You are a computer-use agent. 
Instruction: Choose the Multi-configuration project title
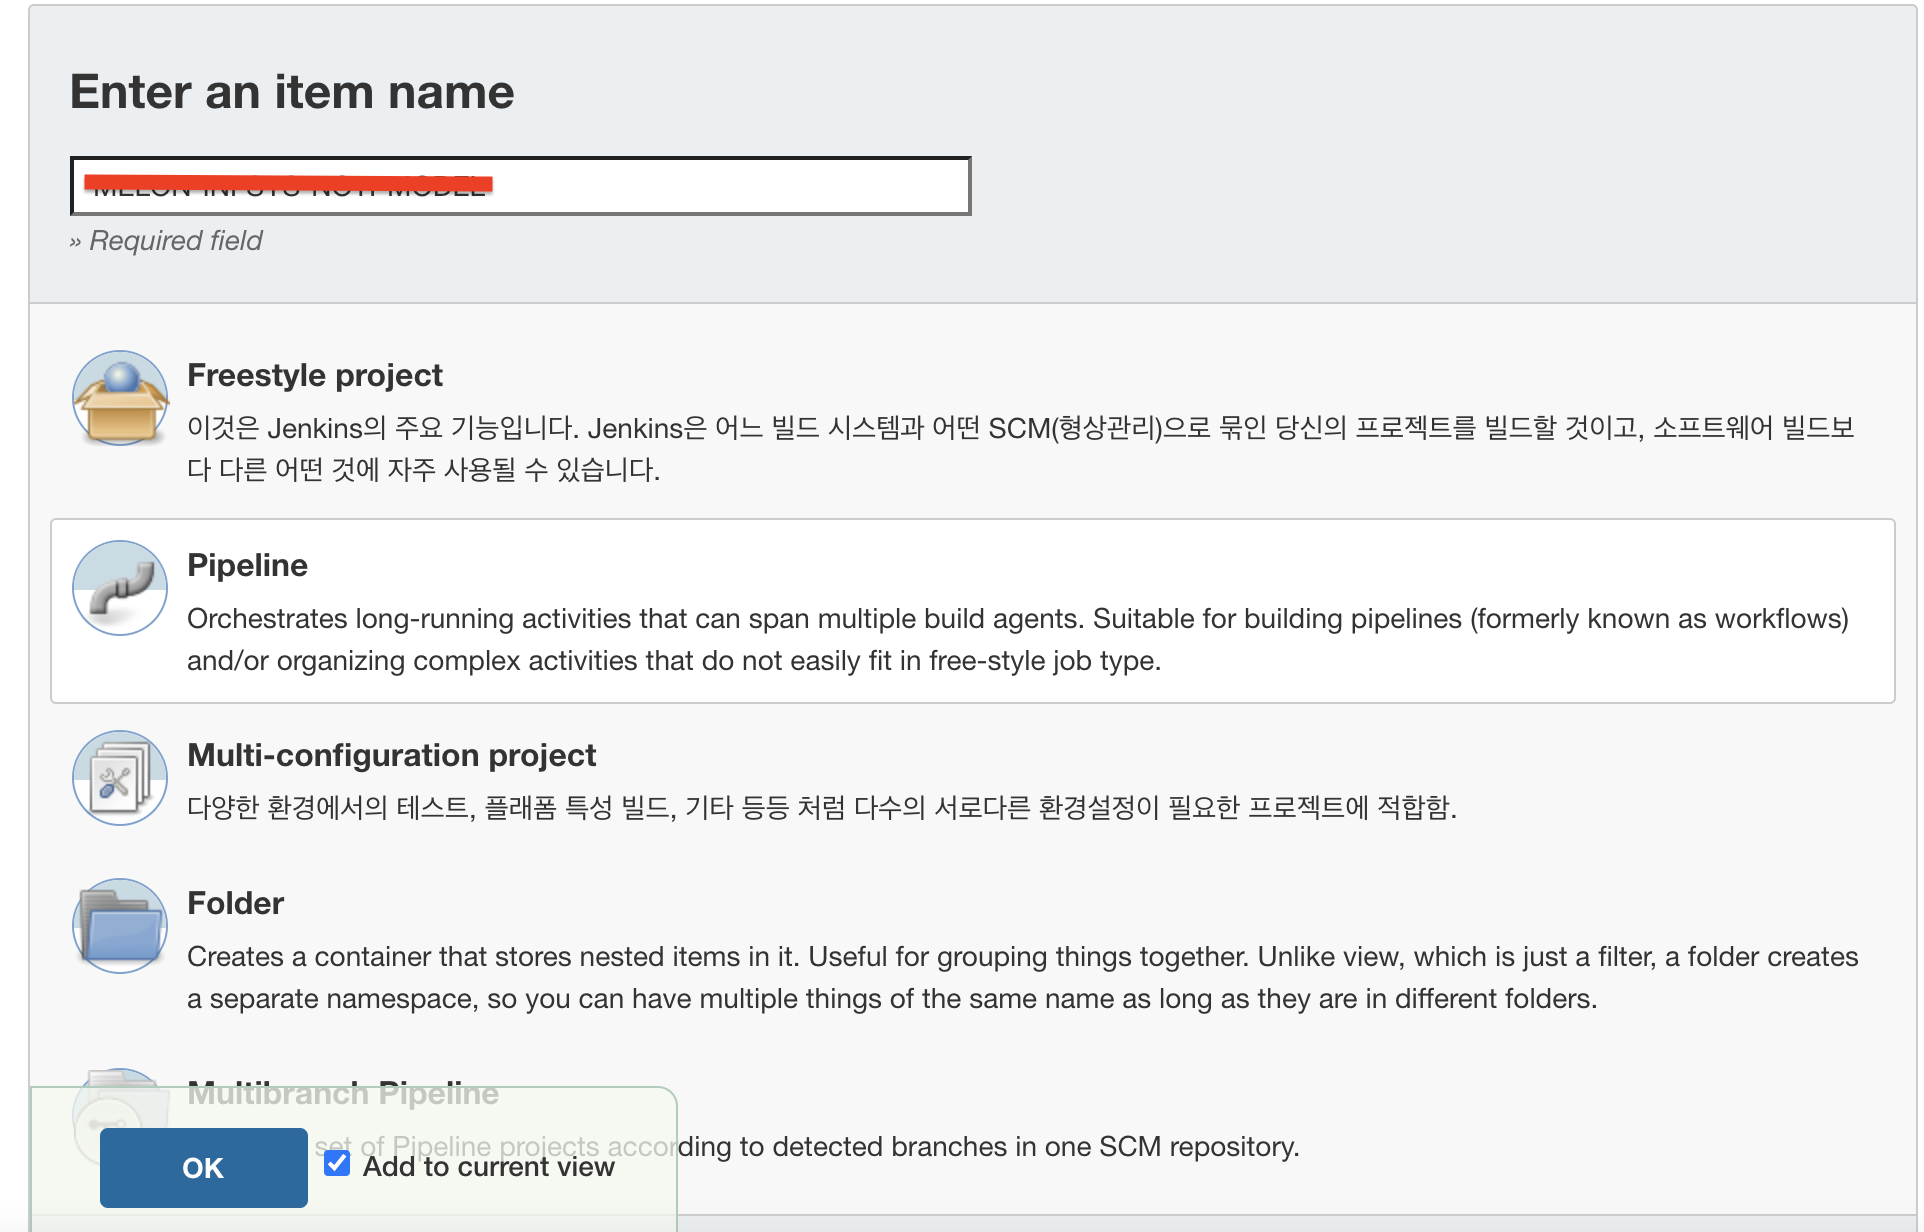tap(391, 755)
